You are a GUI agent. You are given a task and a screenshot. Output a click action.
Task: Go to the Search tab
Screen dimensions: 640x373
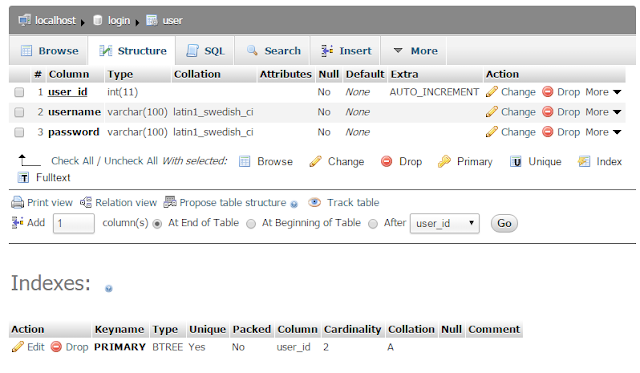(x=273, y=51)
